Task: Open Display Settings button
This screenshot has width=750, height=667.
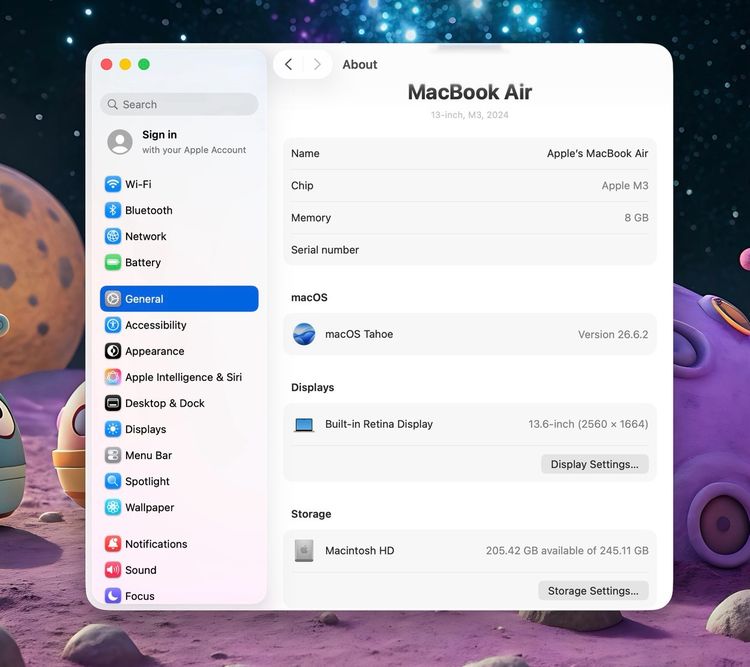Action: coord(595,464)
